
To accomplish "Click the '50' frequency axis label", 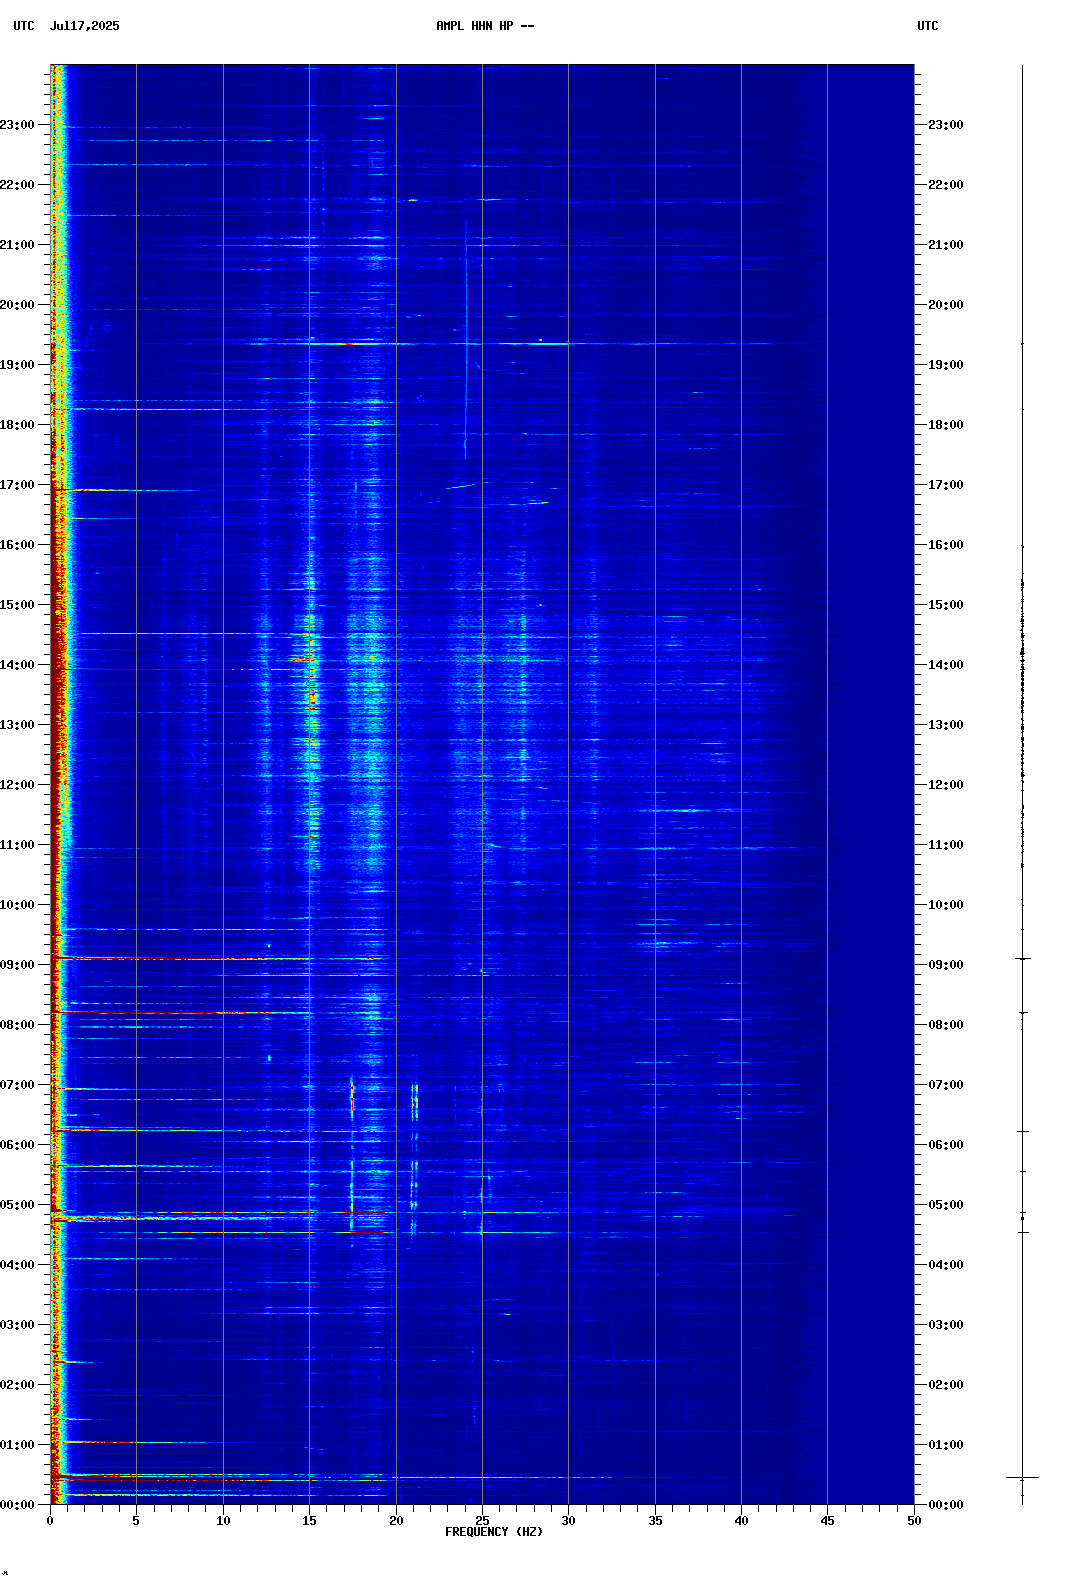I will pyautogui.click(x=914, y=1521).
